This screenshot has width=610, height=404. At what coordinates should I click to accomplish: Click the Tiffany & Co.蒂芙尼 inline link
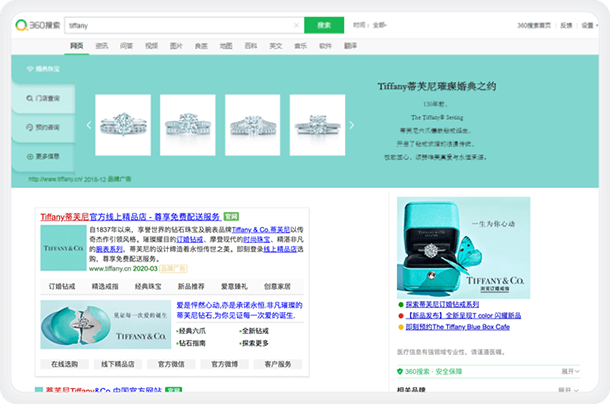[261, 230]
